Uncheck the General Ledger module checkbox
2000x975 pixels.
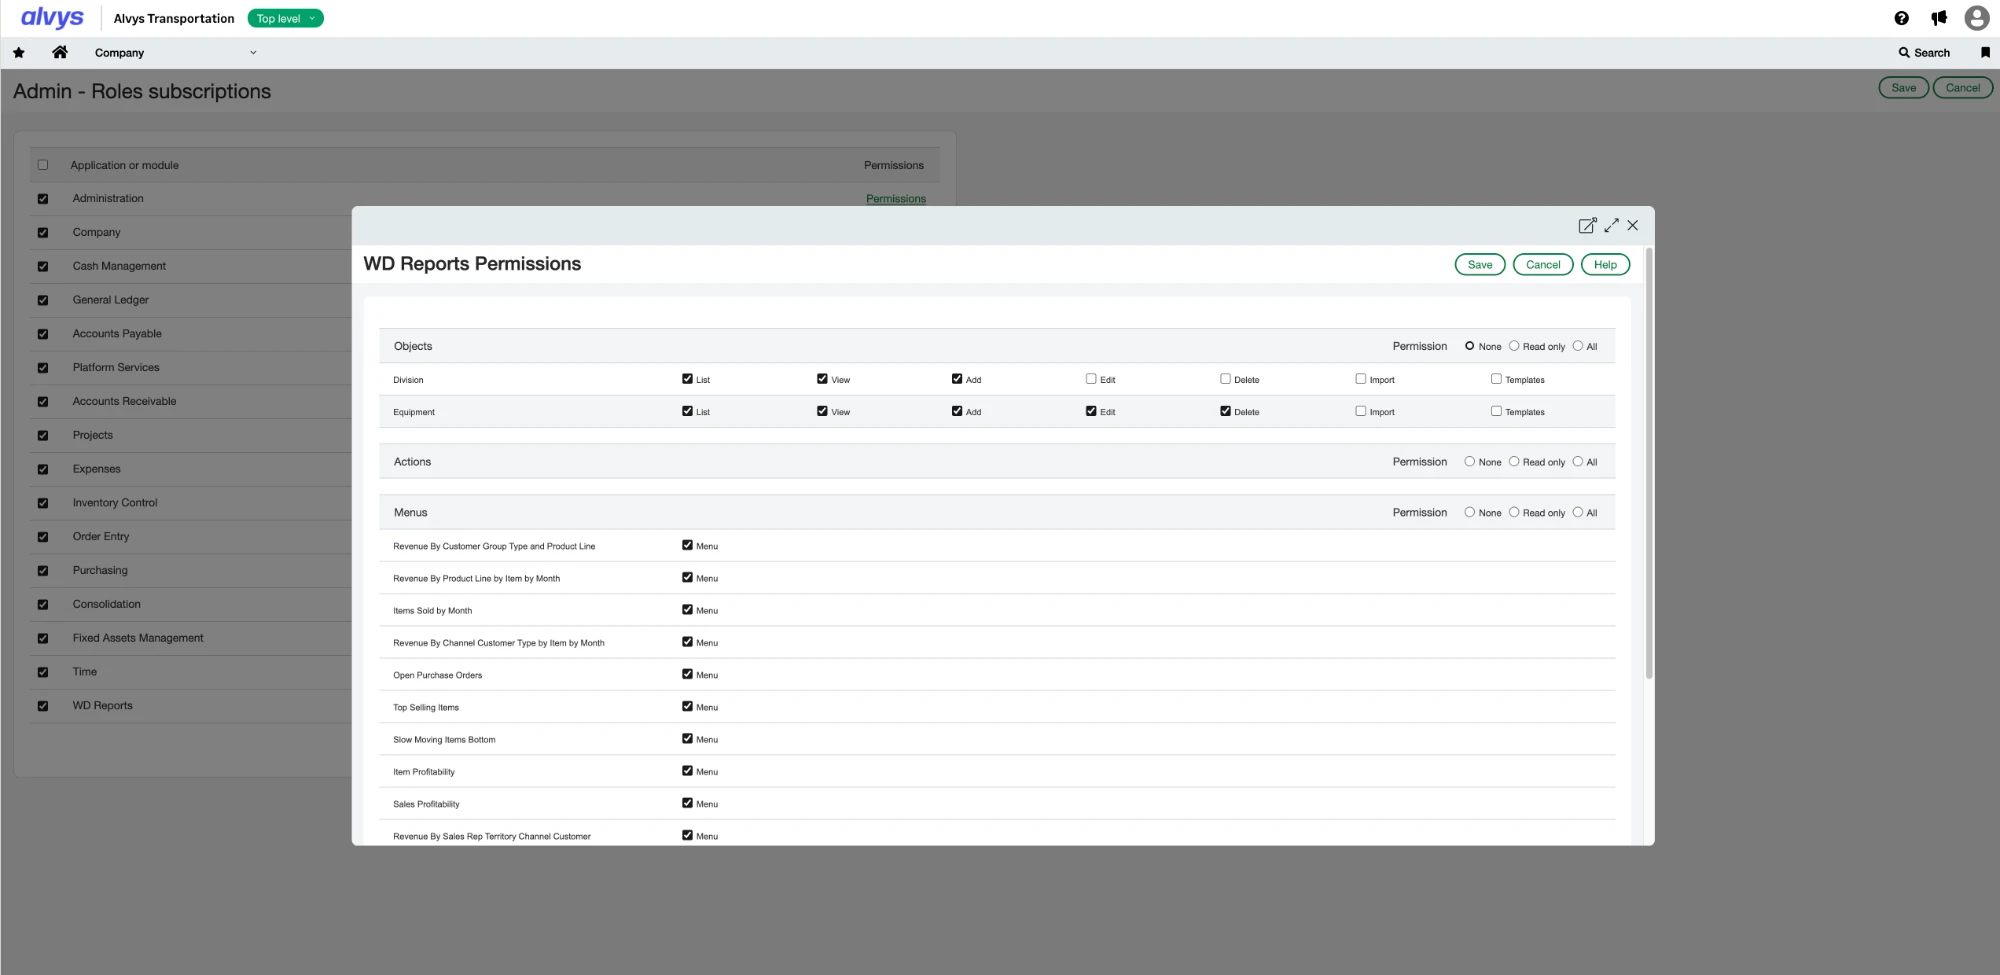[x=43, y=300]
